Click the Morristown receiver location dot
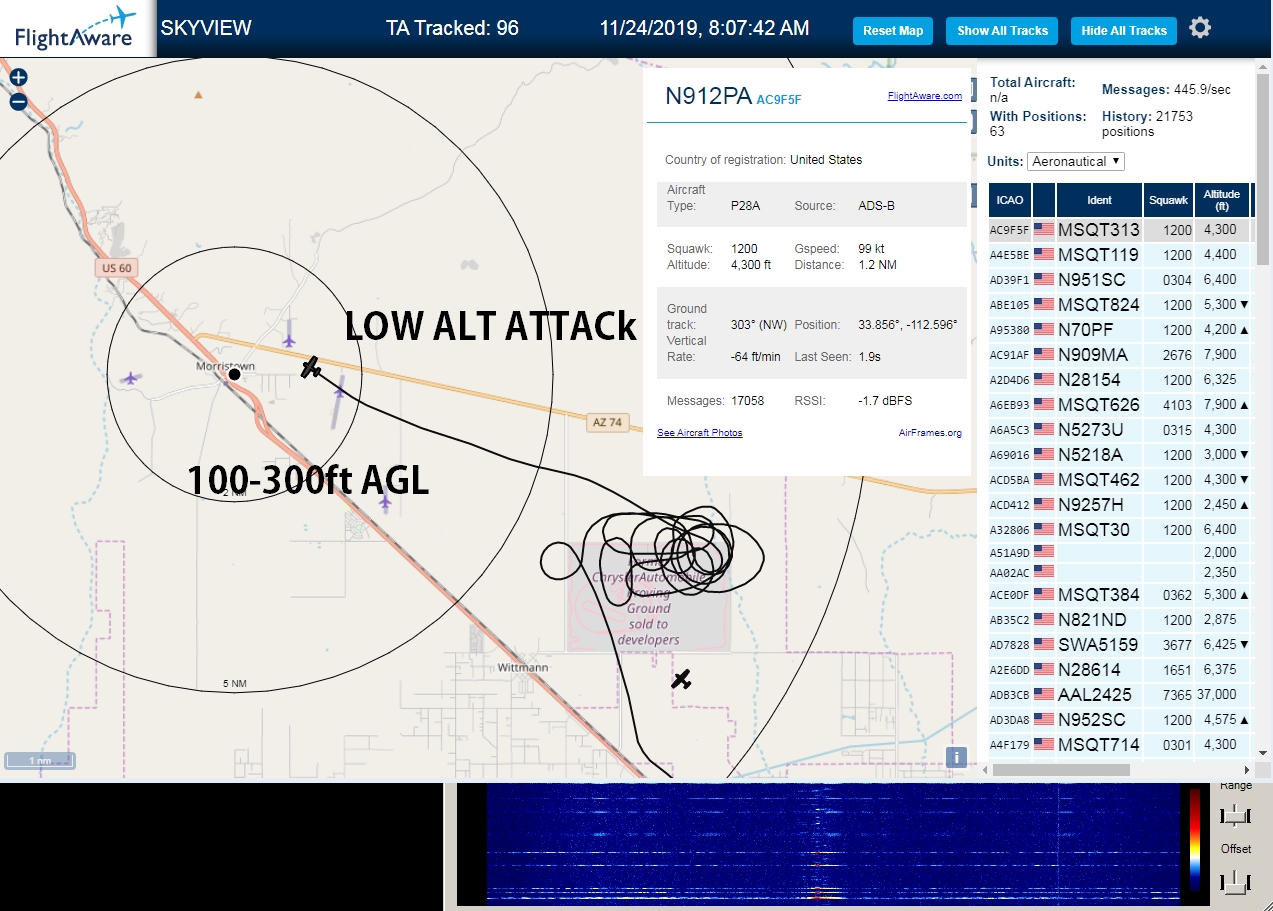The image size is (1273, 911). (234, 374)
